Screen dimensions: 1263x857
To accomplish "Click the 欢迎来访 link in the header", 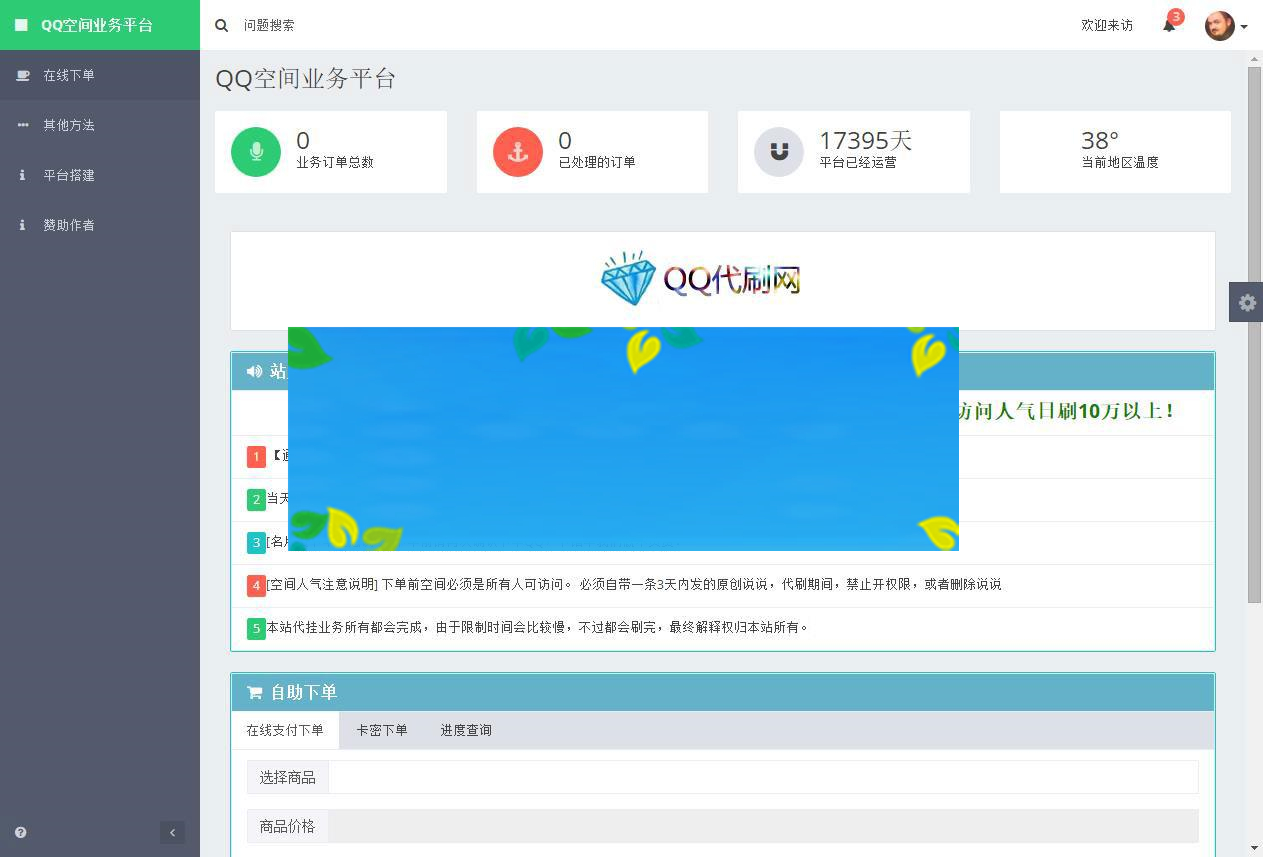I will click(1106, 26).
